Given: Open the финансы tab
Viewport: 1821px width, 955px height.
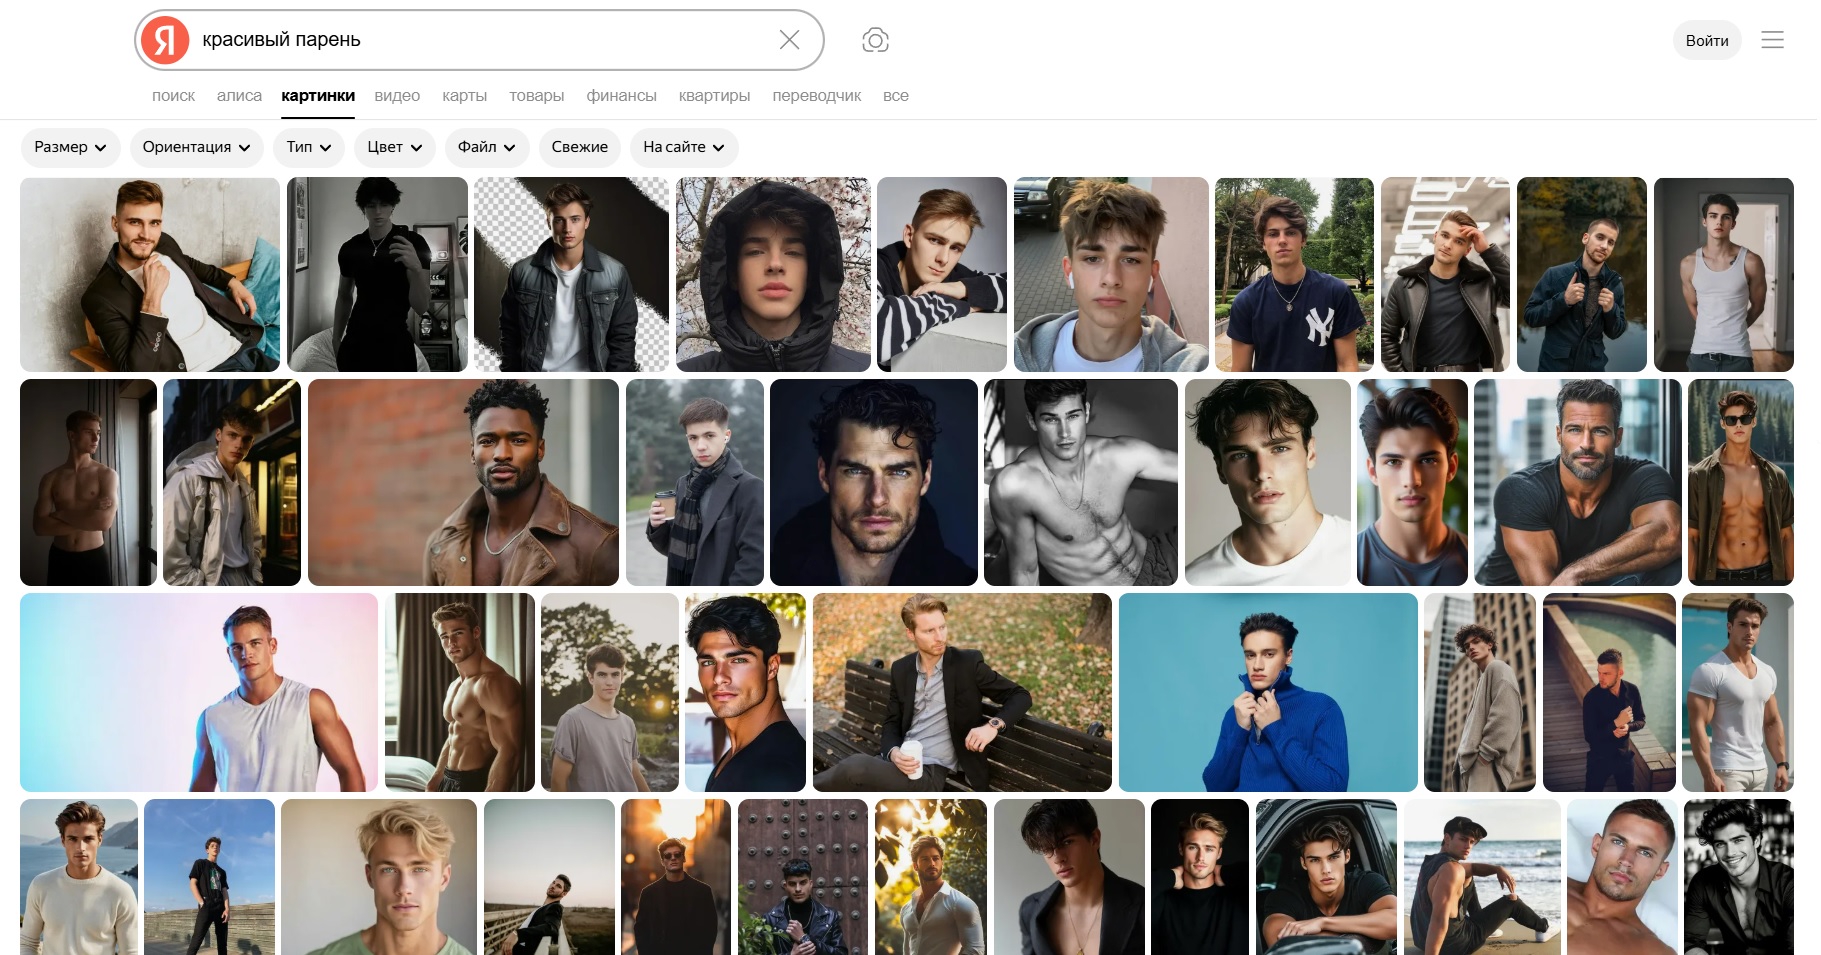Looking at the screenshot, I should coord(621,96).
